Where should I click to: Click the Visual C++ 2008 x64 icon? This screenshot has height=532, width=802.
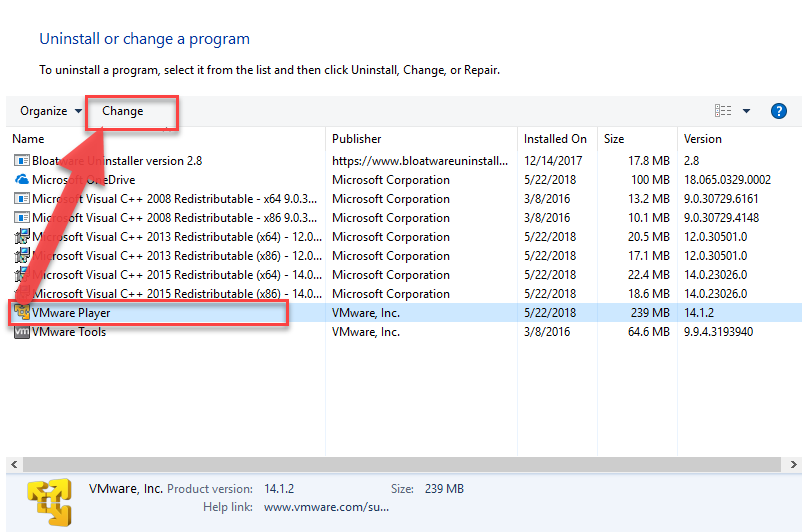tap(21, 198)
